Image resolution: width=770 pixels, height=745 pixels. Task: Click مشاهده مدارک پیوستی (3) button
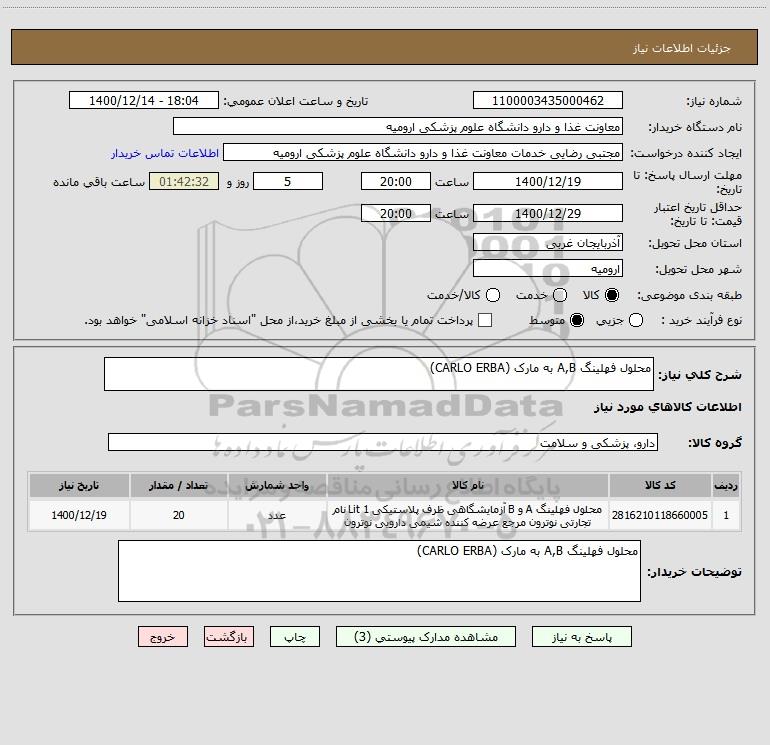pos(426,637)
